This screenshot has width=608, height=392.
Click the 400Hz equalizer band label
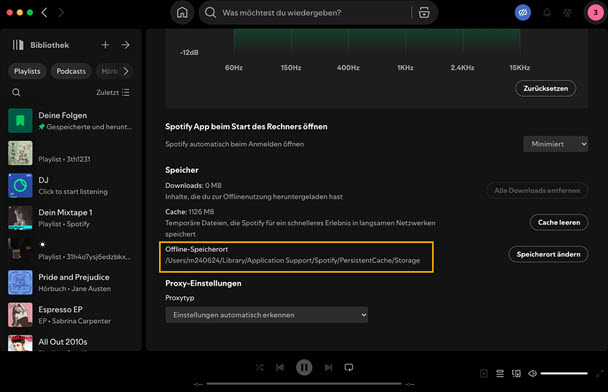click(348, 68)
